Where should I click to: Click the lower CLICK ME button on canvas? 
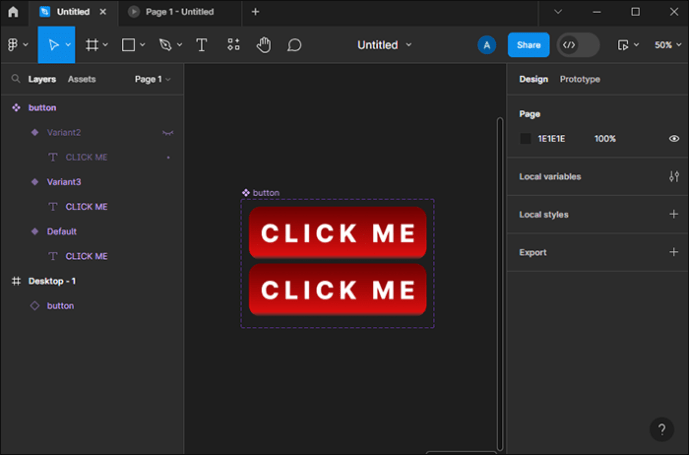337,290
